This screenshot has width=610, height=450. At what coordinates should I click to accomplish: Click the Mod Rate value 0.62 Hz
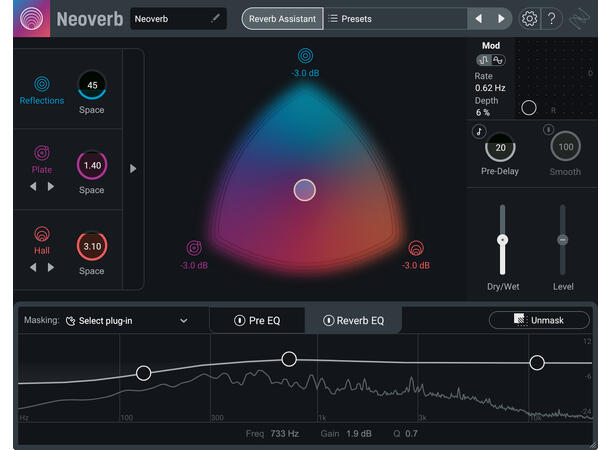click(x=490, y=88)
